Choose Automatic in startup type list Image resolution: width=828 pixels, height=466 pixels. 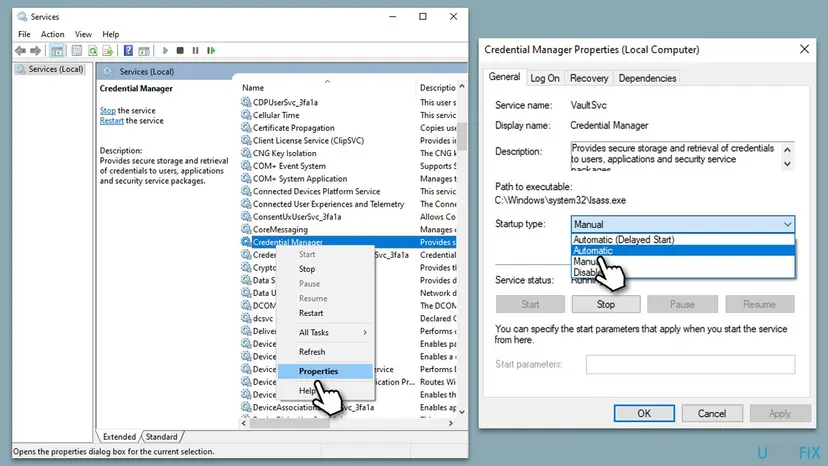point(683,250)
